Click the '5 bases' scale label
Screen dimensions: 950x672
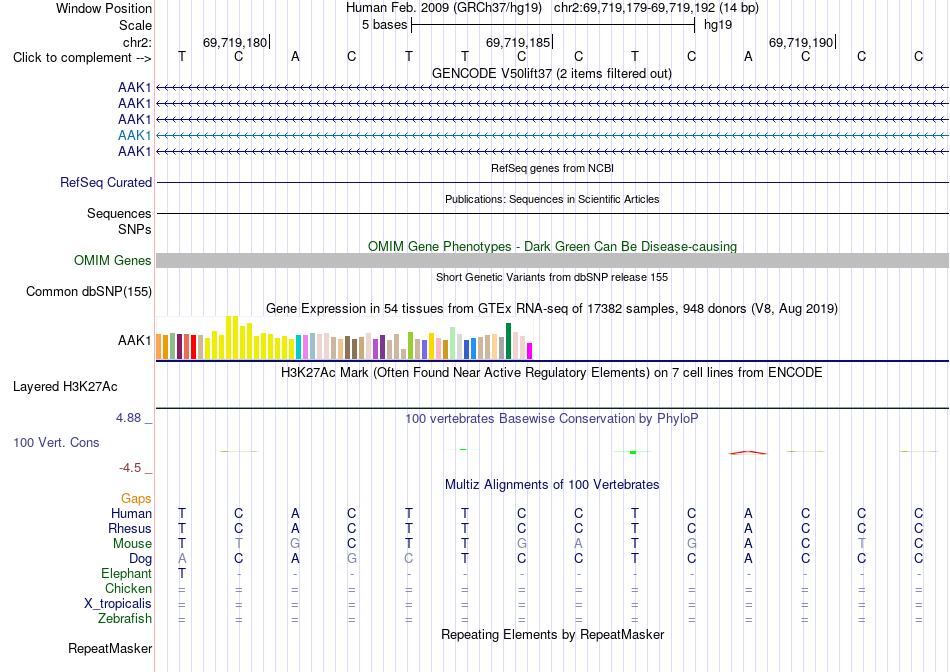coord(385,25)
